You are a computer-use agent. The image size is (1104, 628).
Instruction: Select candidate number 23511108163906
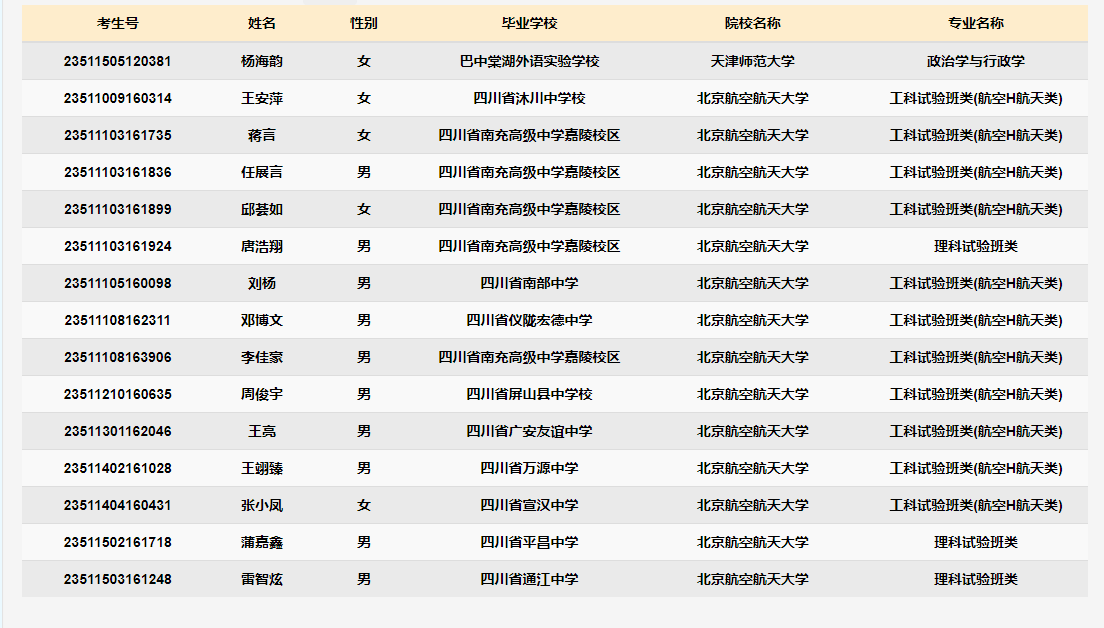pos(118,358)
